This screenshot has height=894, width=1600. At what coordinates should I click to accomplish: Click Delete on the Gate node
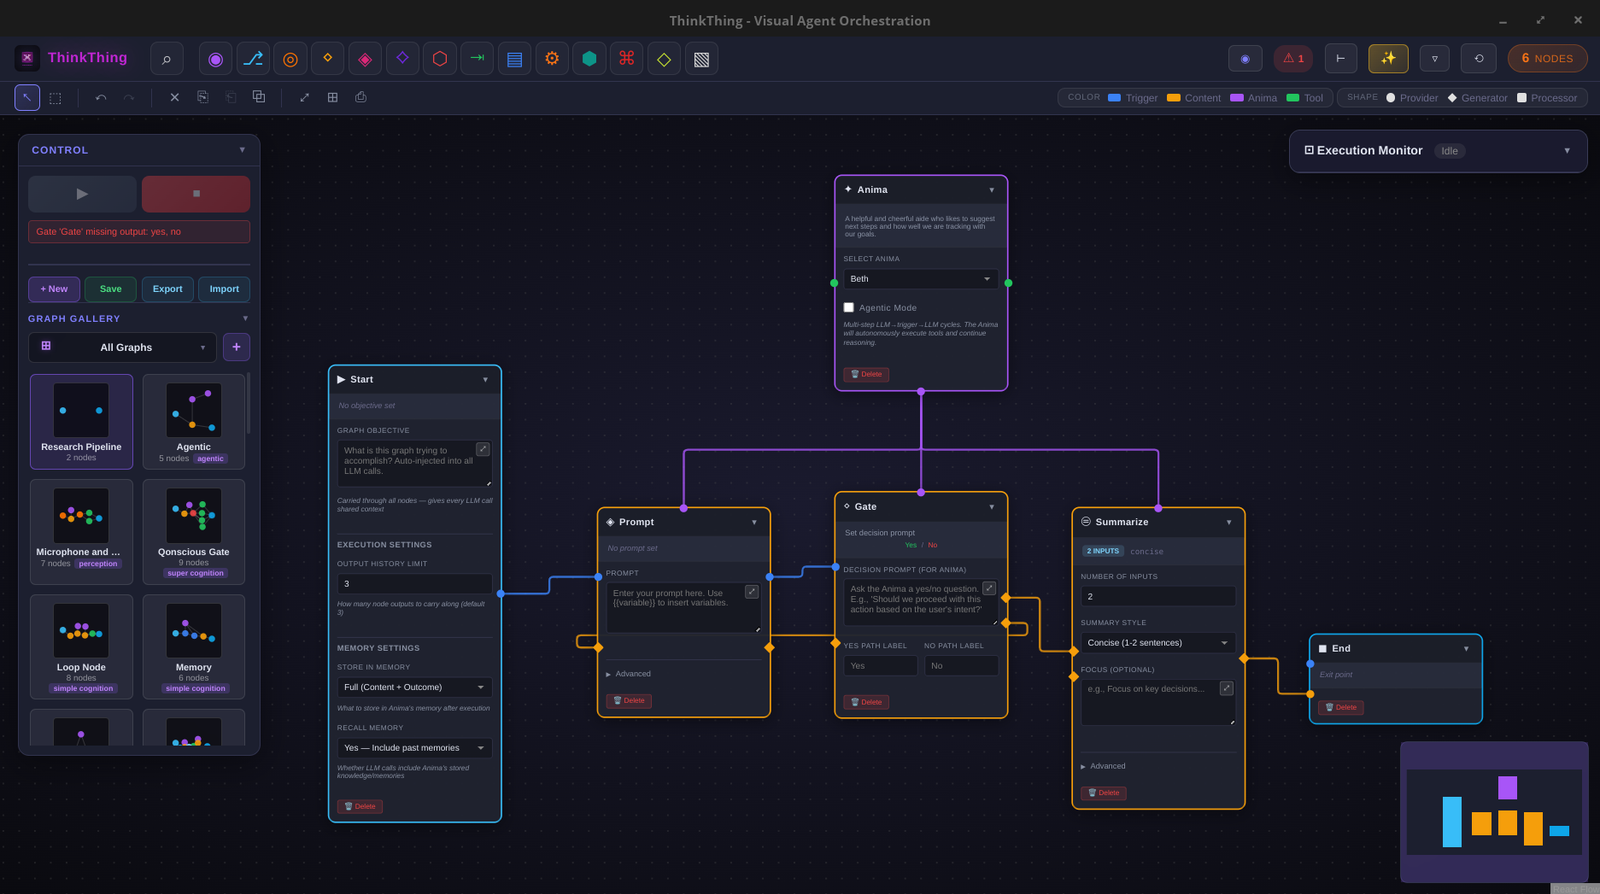[866, 702]
